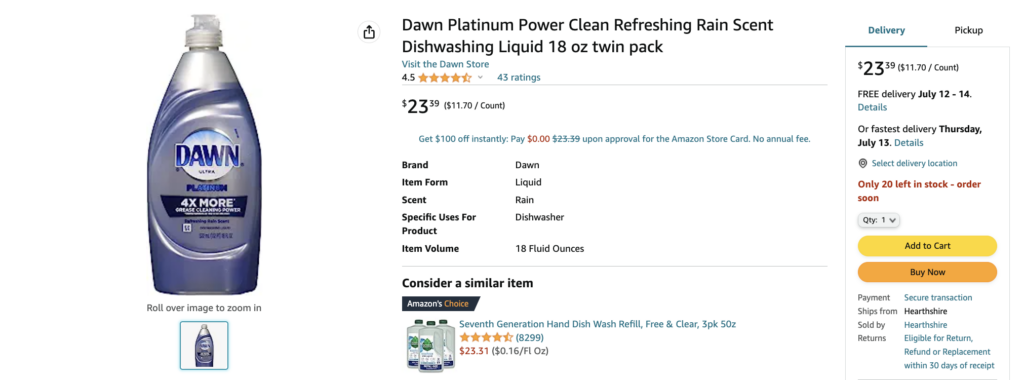Add the item to cart
The image size is (1024, 380).
point(927,246)
